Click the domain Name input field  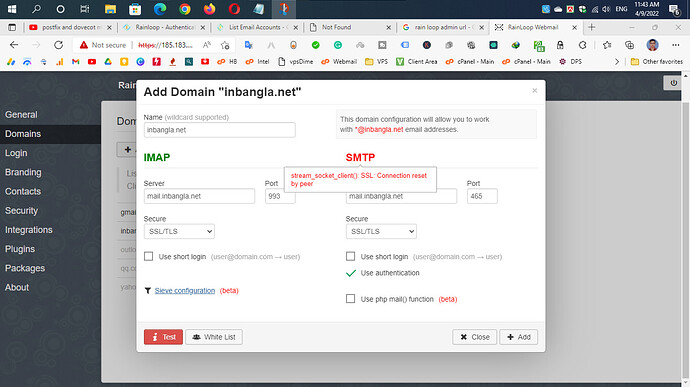[x=220, y=130]
